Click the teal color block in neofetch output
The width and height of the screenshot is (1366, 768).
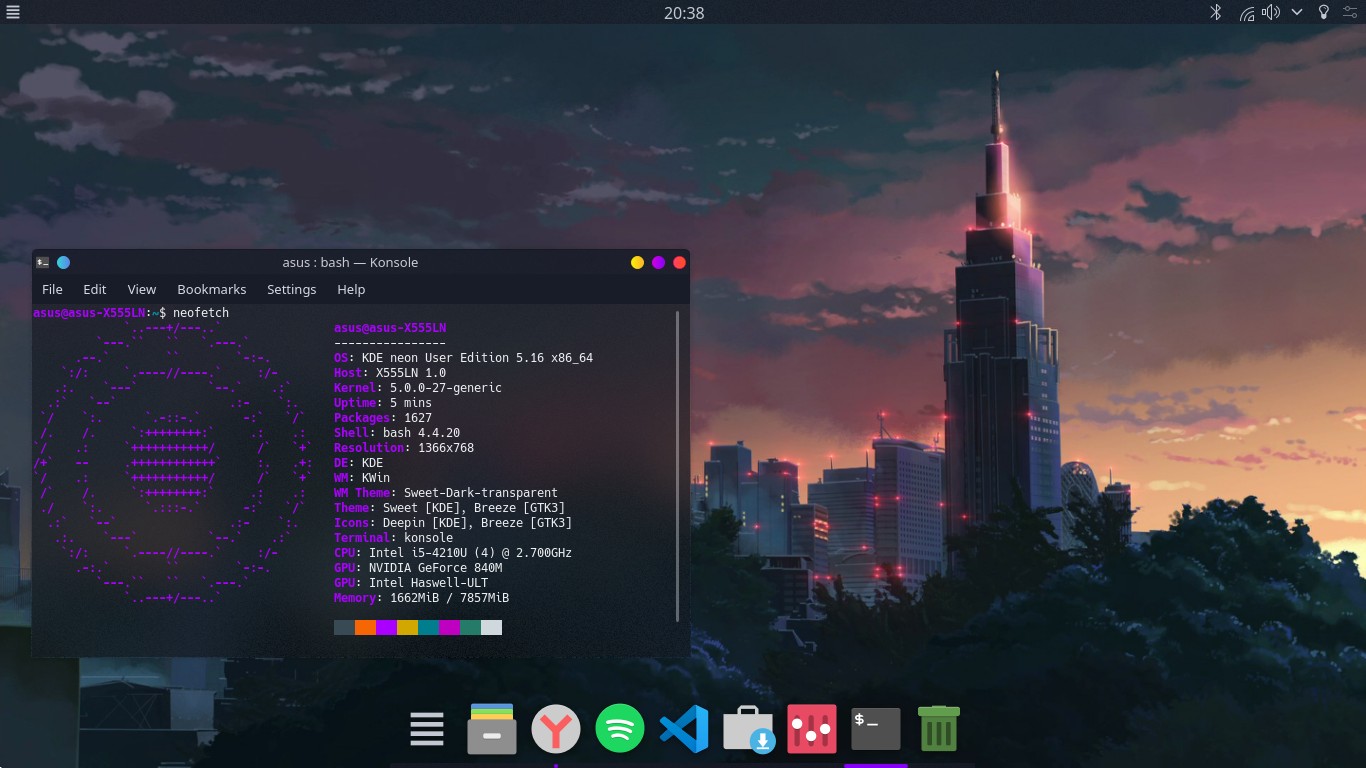point(428,627)
